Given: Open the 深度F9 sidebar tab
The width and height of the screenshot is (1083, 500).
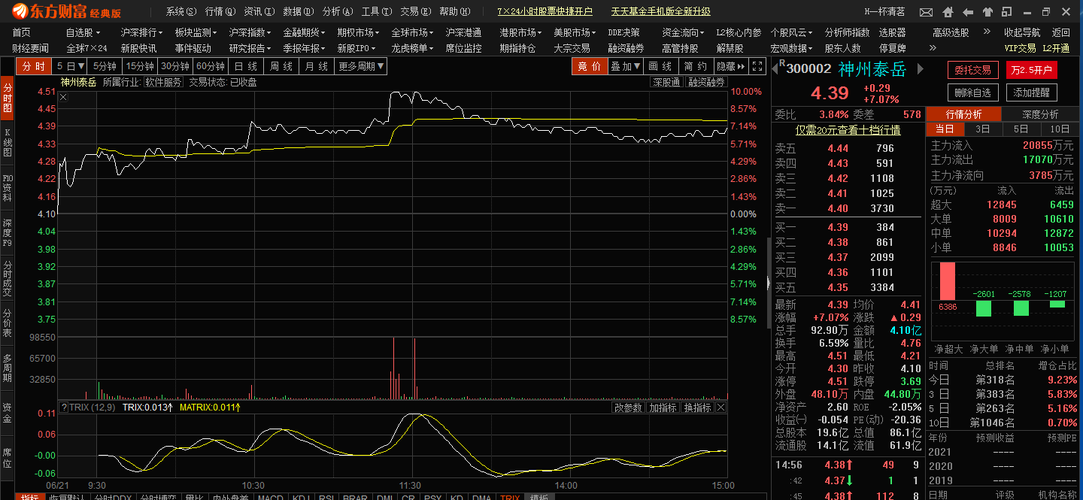Looking at the screenshot, I should tap(8, 233).
